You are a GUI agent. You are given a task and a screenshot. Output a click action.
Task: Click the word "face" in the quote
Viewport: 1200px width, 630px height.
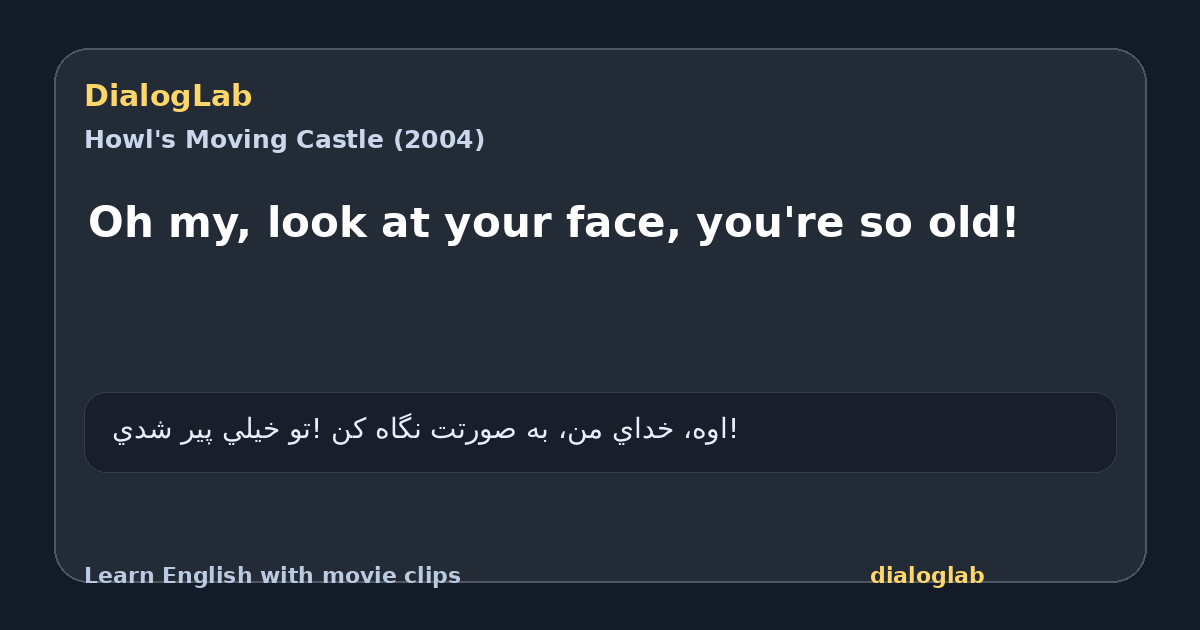(x=623, y=223)
